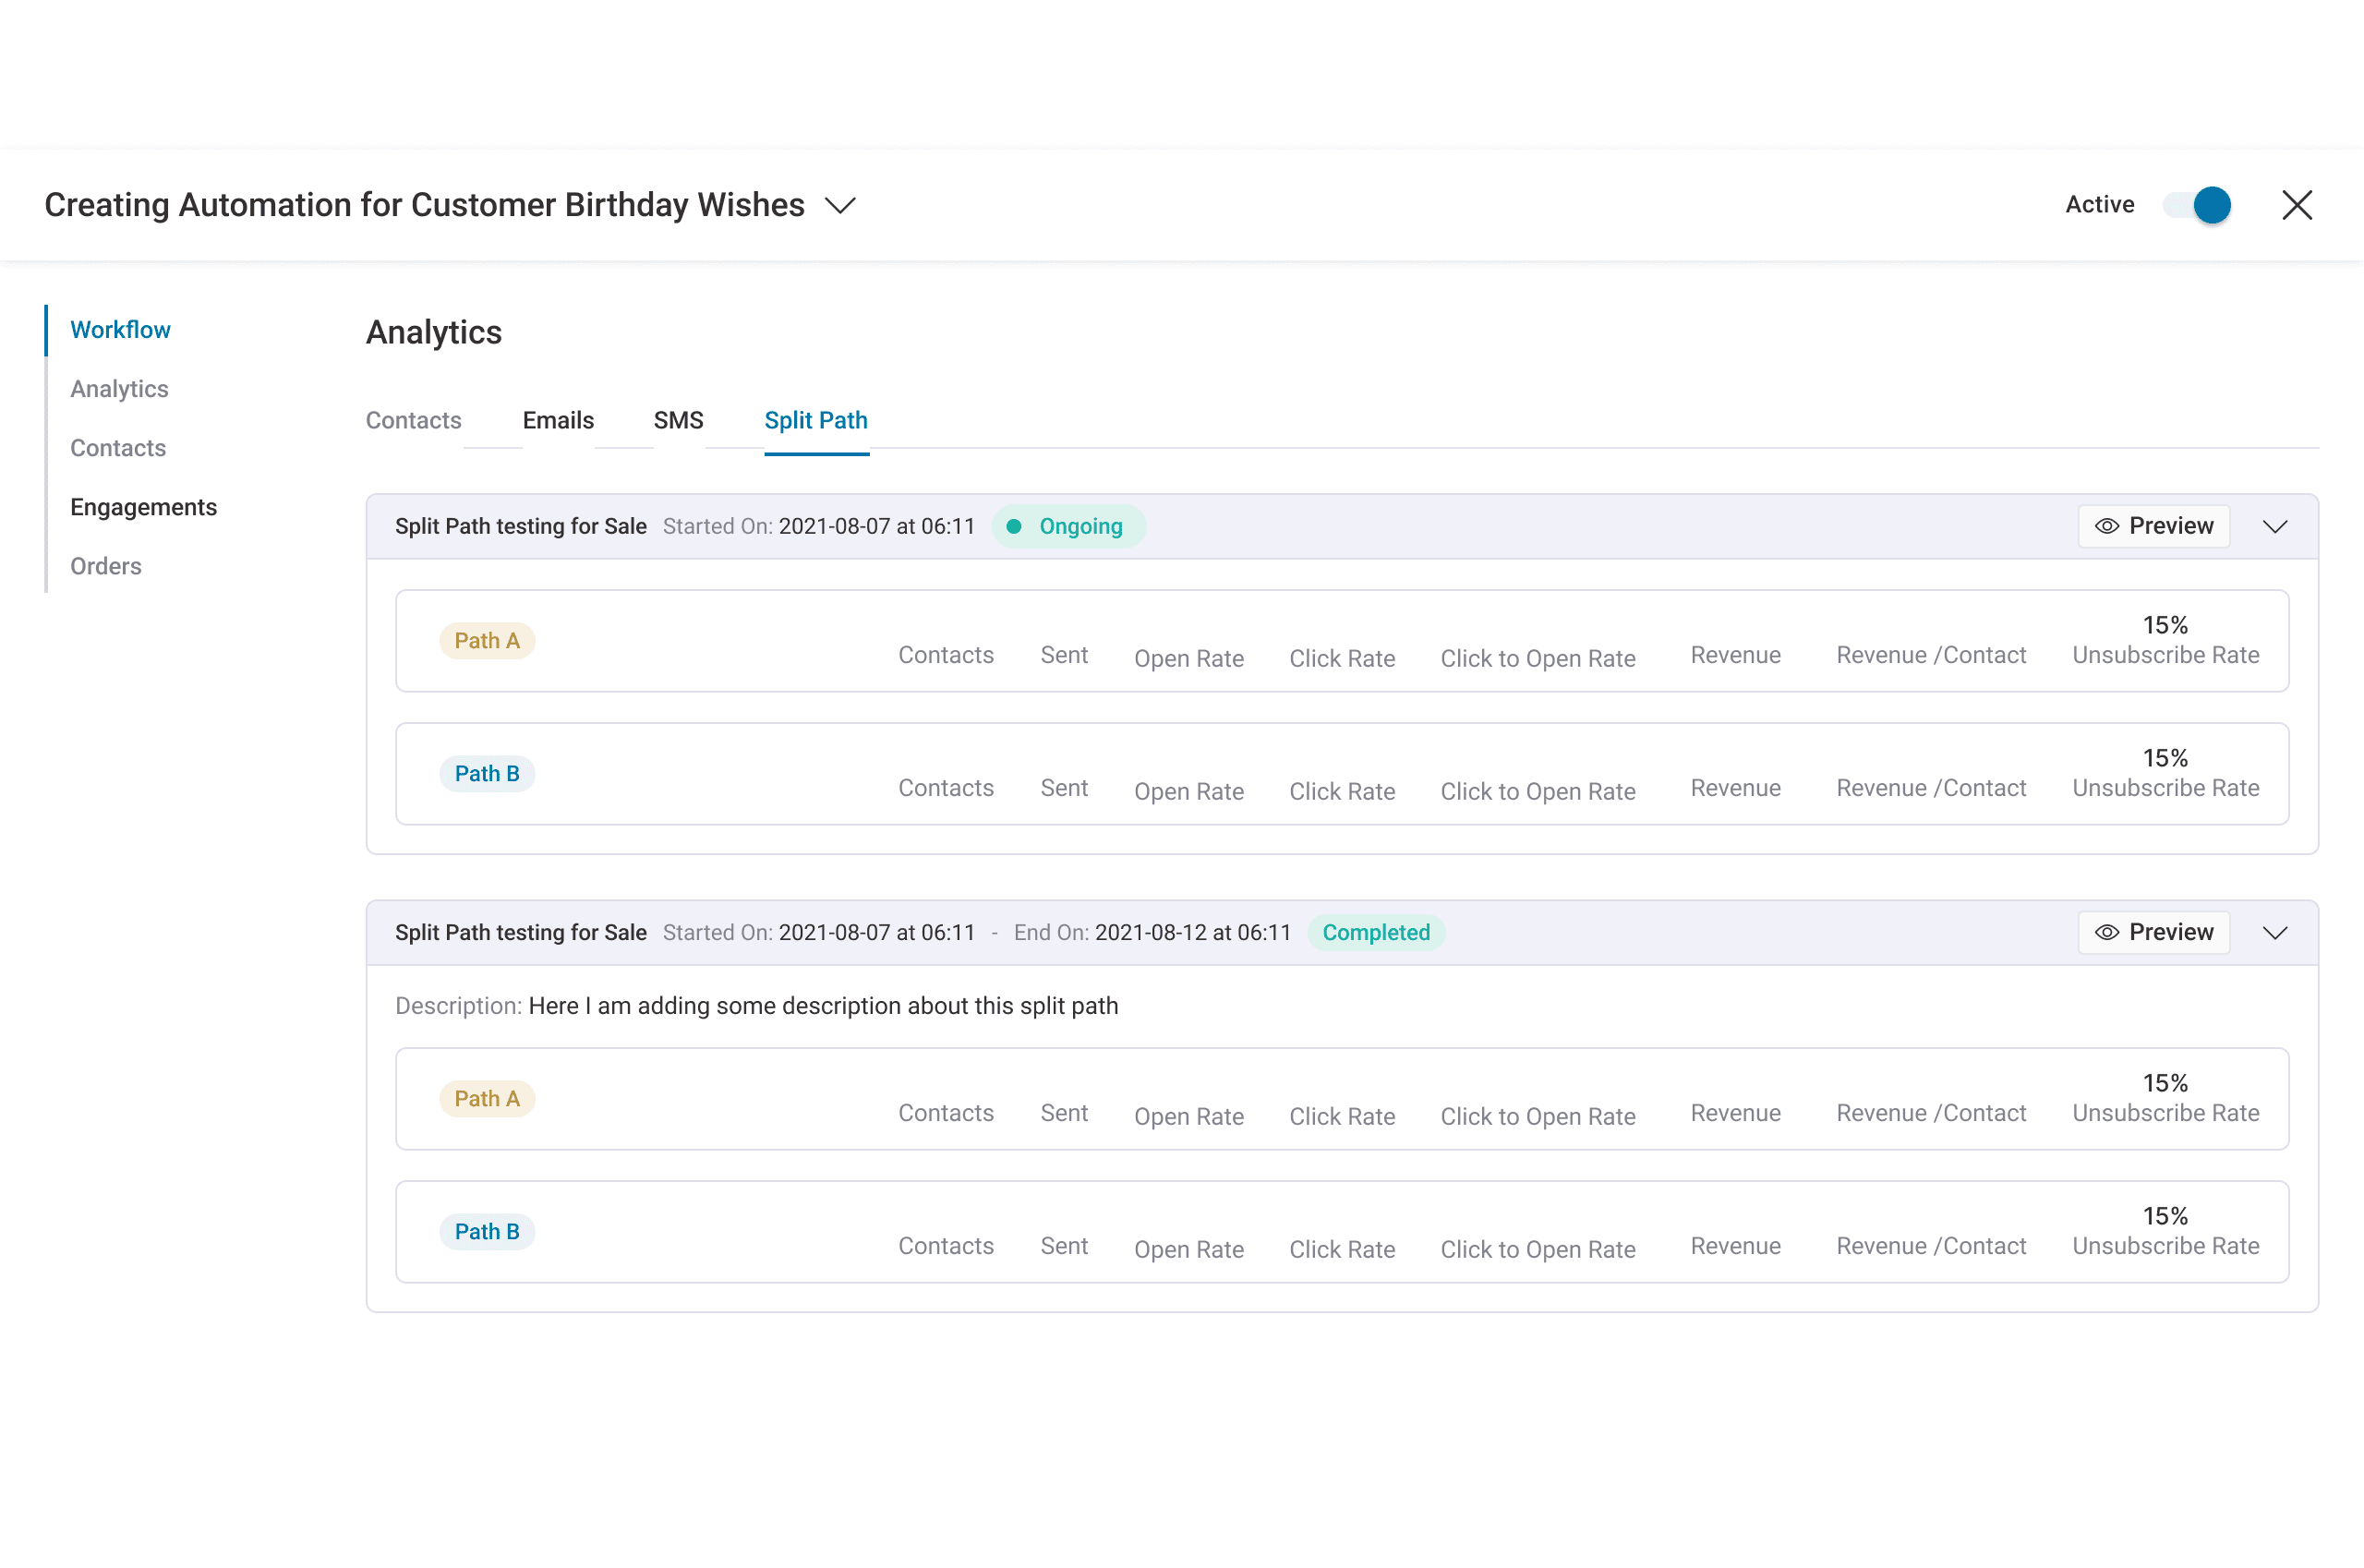Open Workflow in the sidebar

tap(120, 330)
